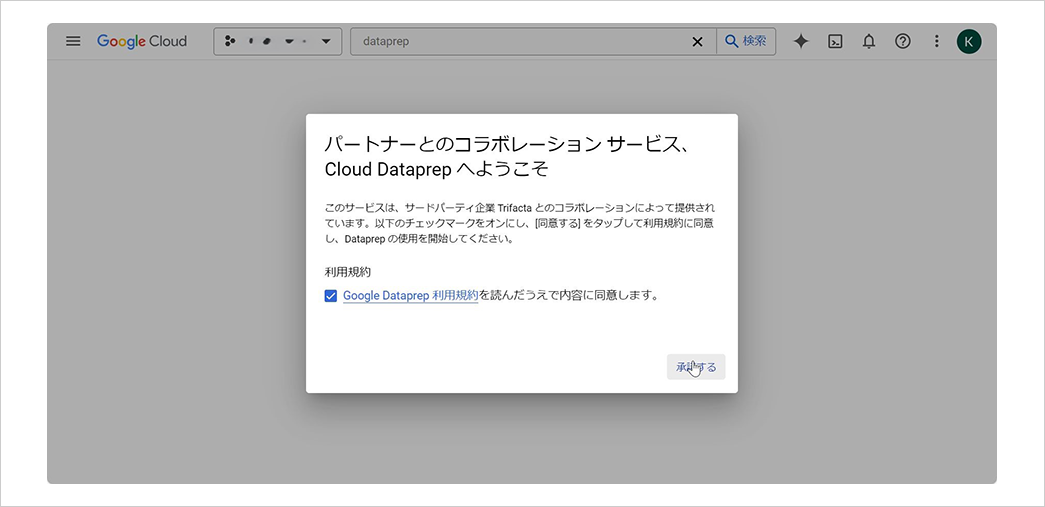The width and height of the screenshot is (1045, 507).
Task: Open the notifications bell
Action: (868, 41)
